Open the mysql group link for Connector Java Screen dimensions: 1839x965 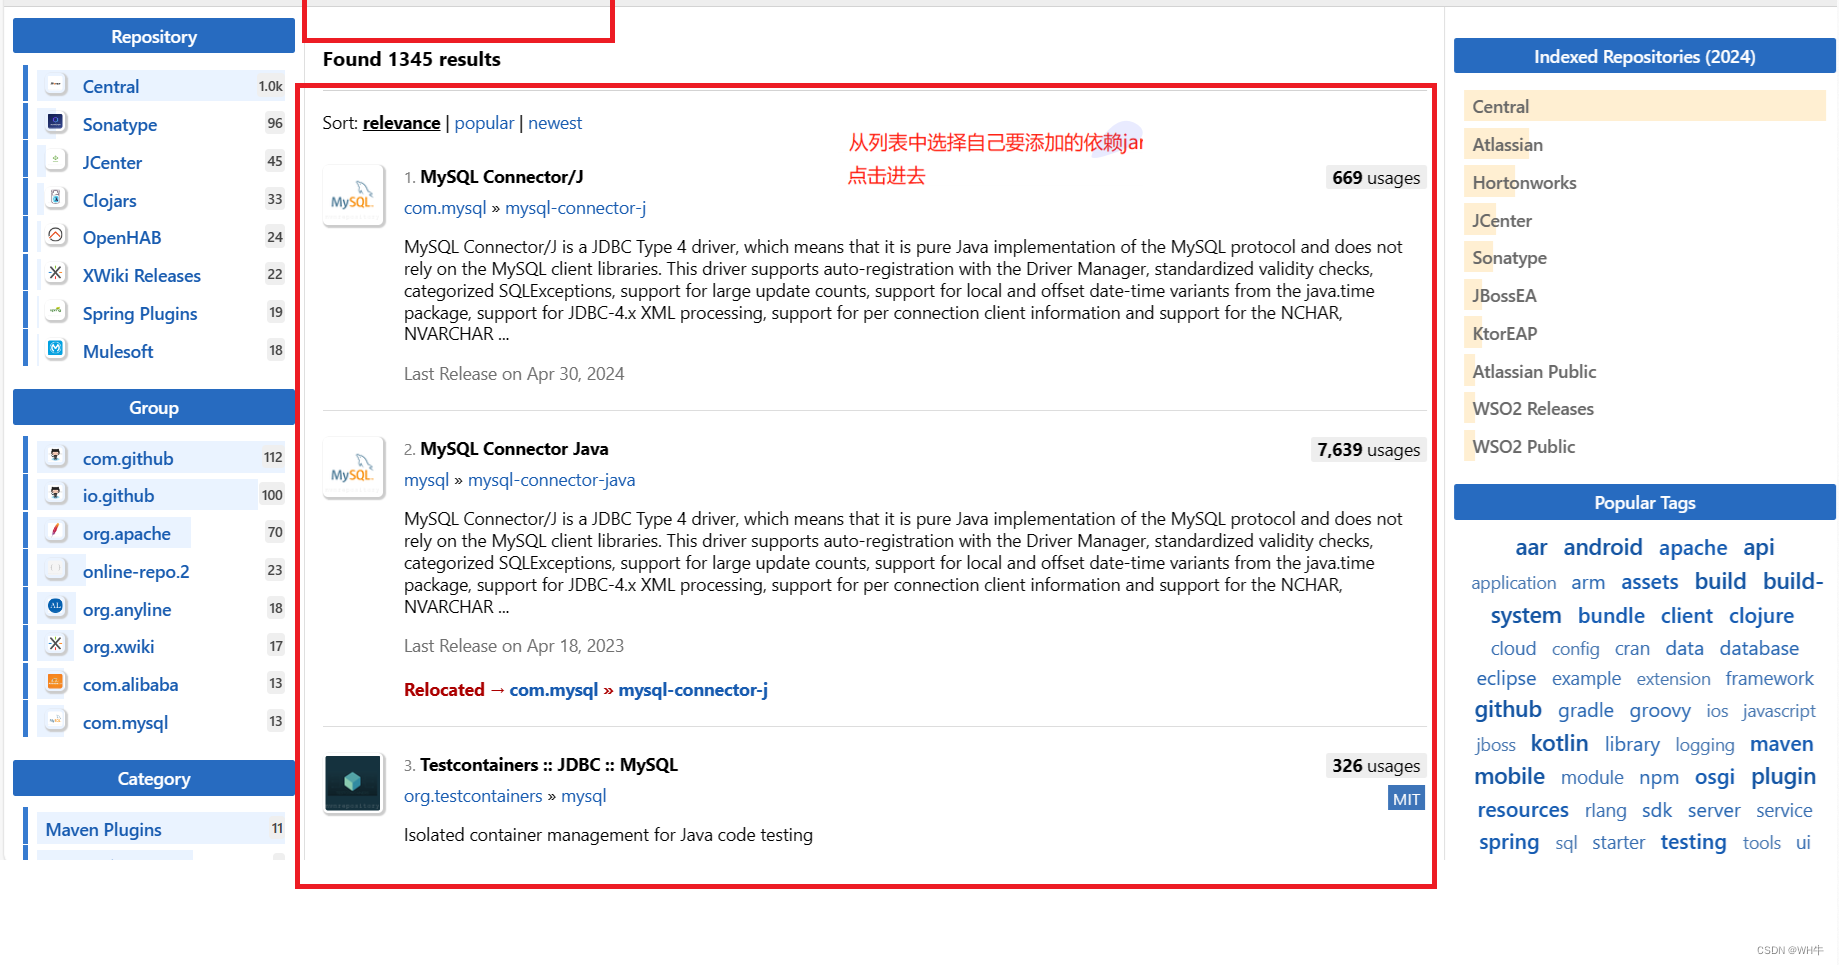point(426,480)
